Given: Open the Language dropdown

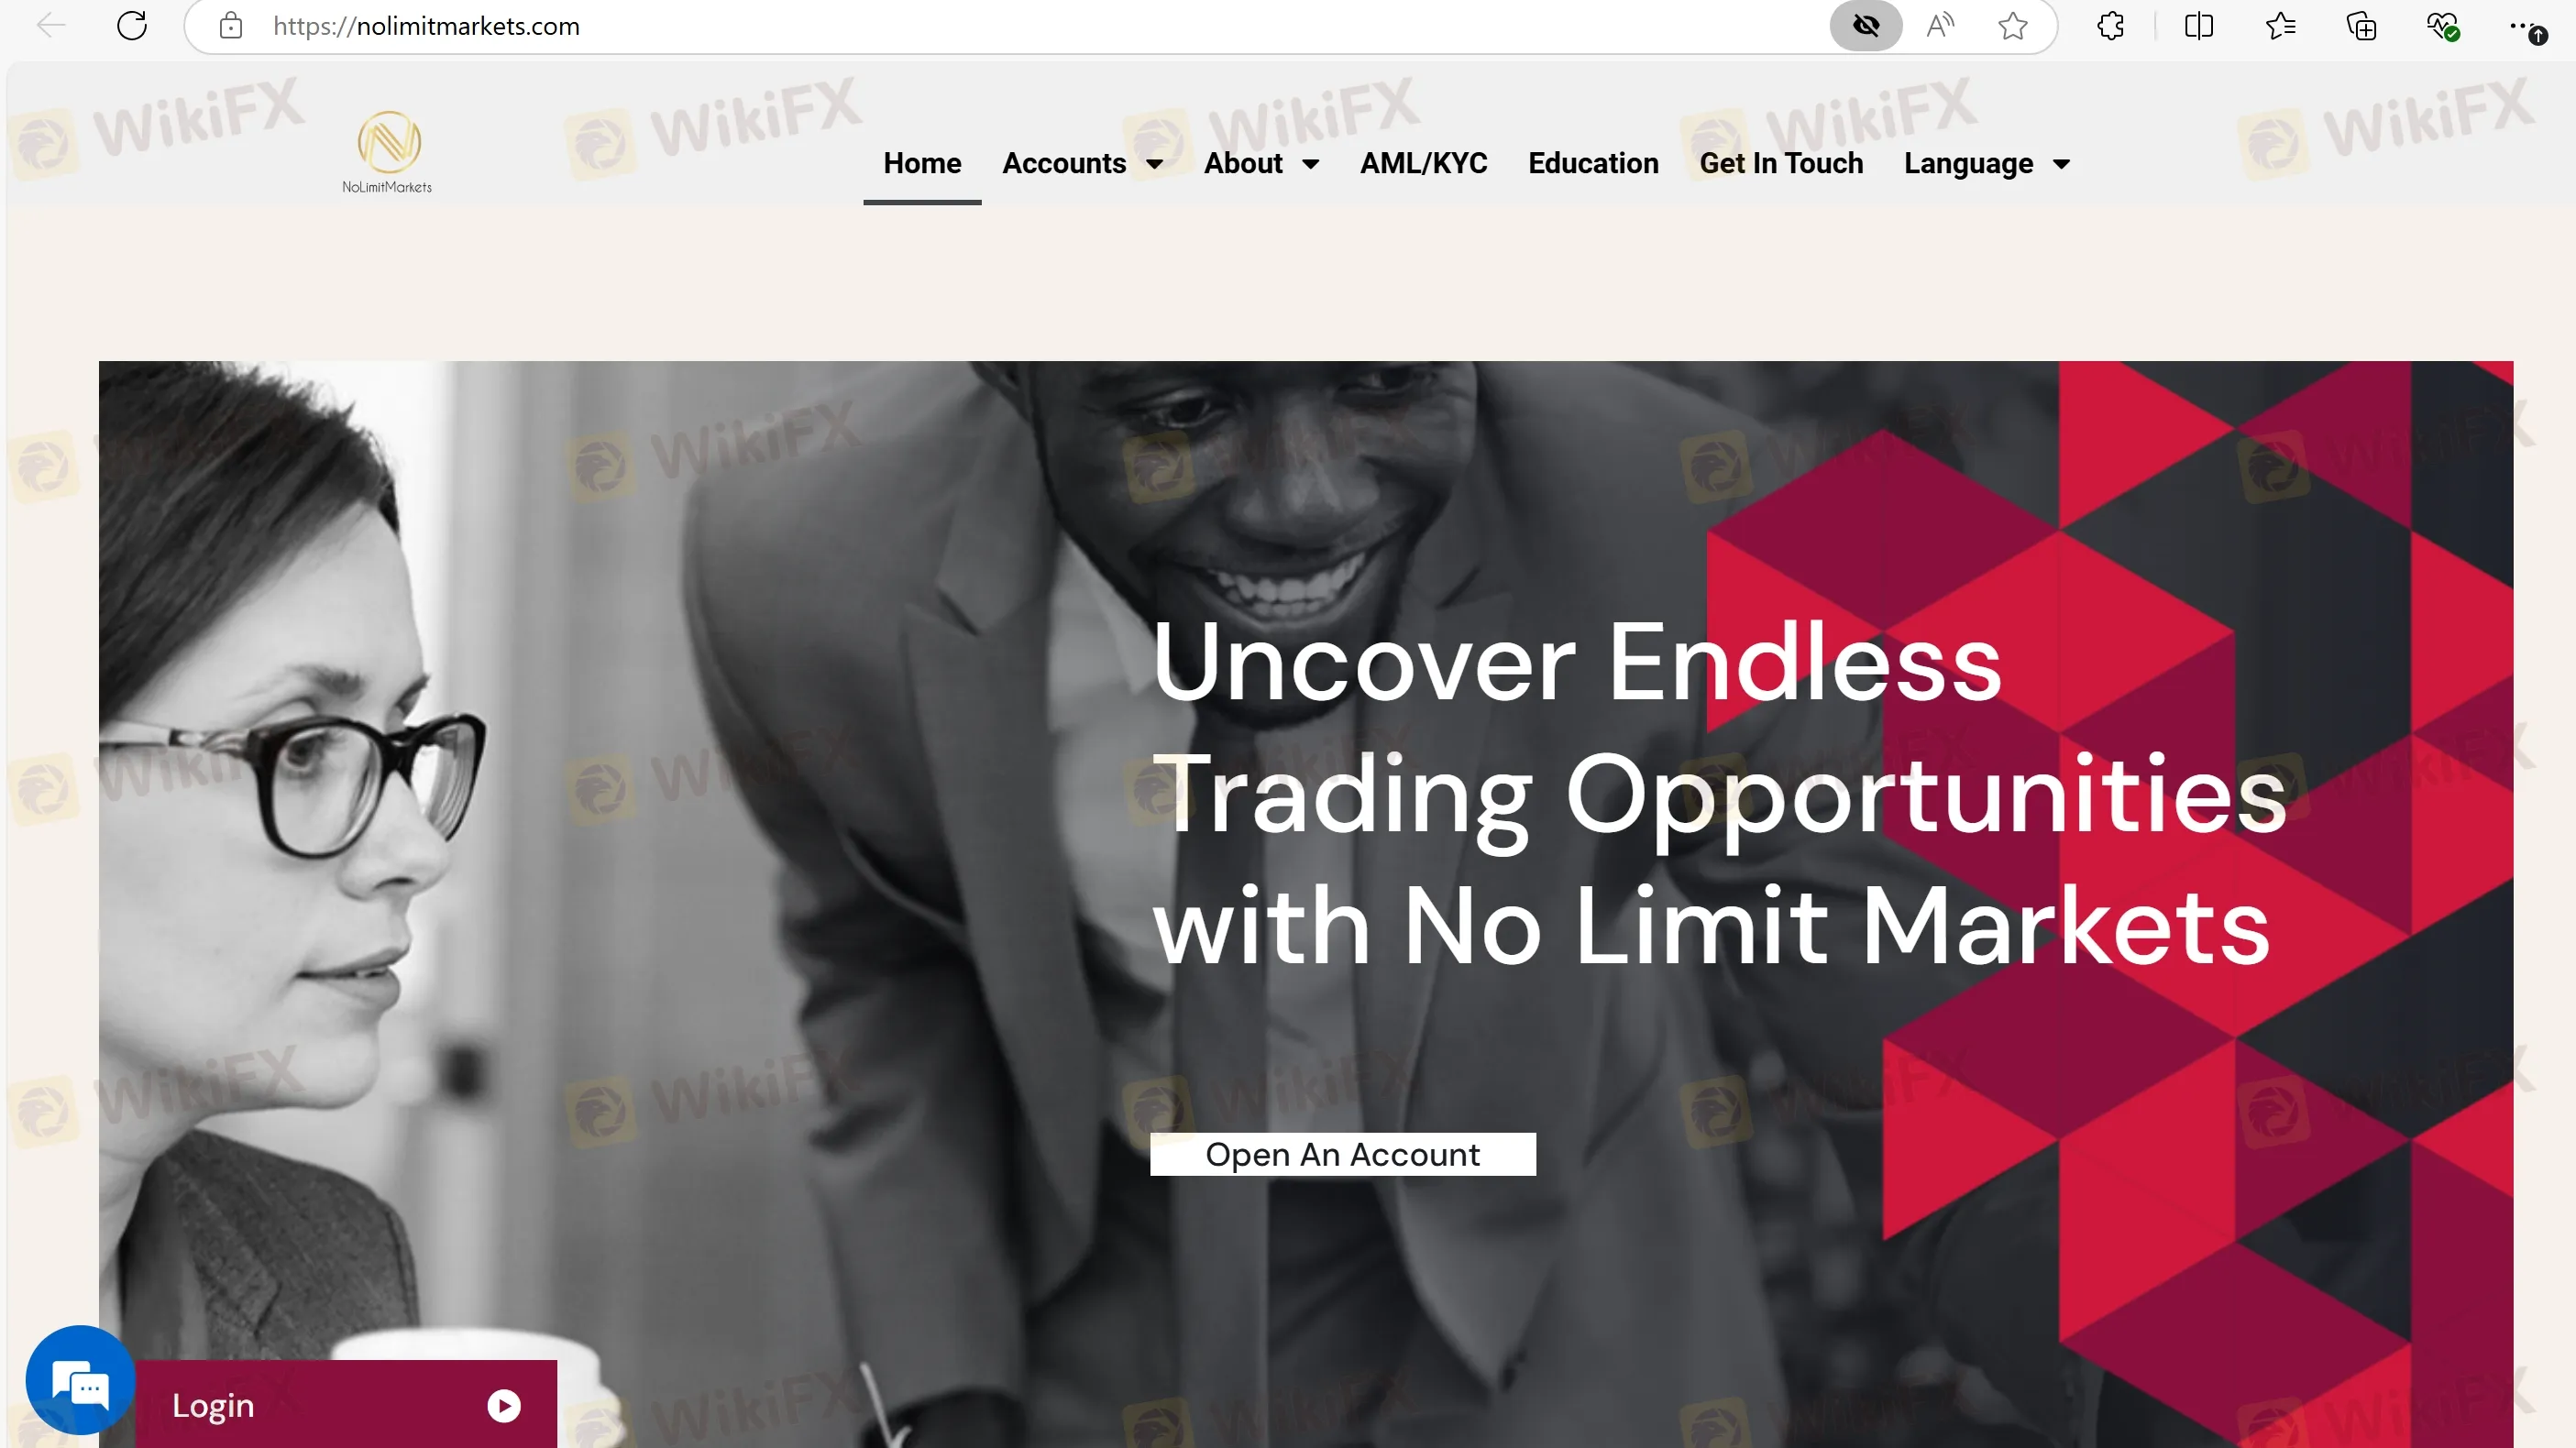Looking at the screenshot, I should [1987, 163].
